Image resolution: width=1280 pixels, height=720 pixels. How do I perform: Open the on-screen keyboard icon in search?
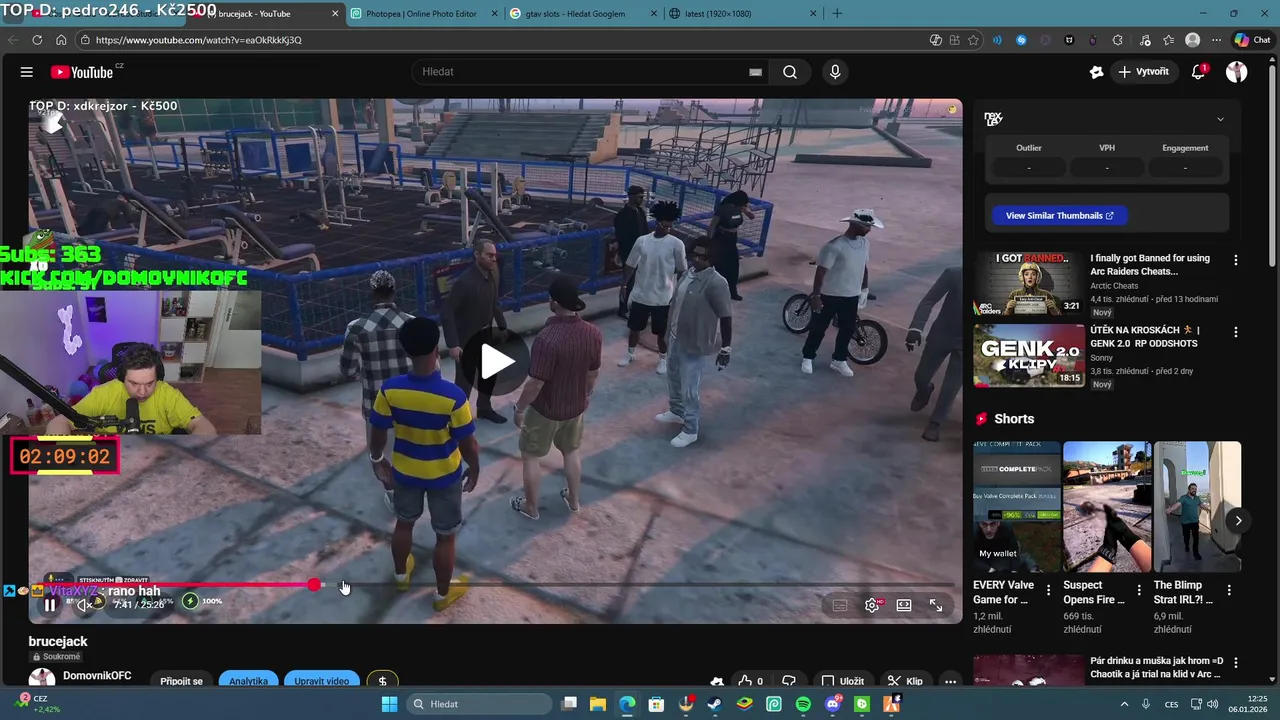(755, 72)
